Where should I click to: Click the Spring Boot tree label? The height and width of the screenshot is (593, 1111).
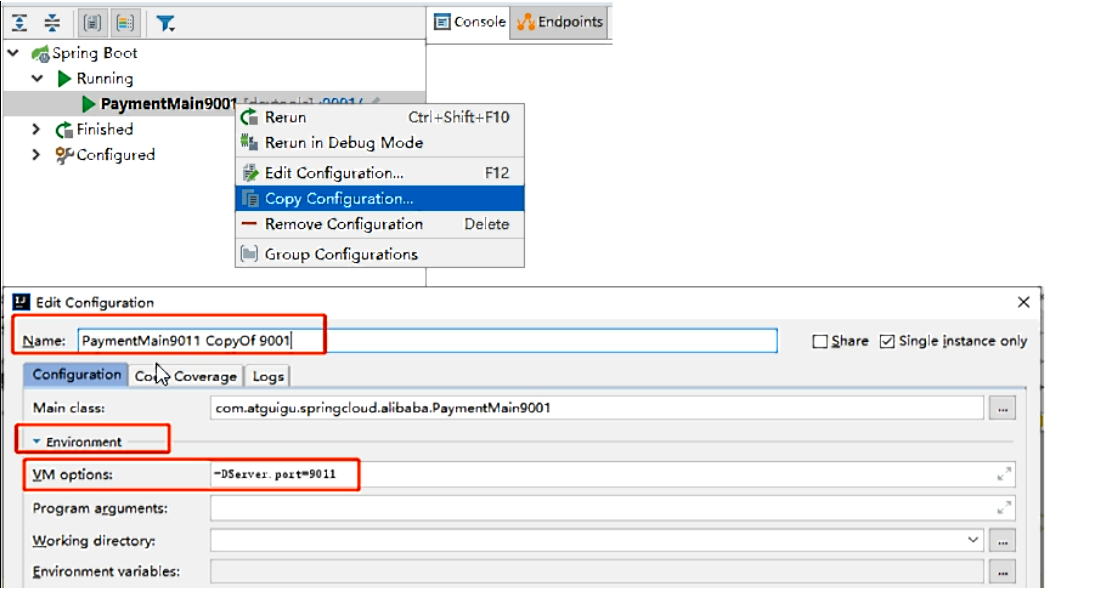coord(95,53)
